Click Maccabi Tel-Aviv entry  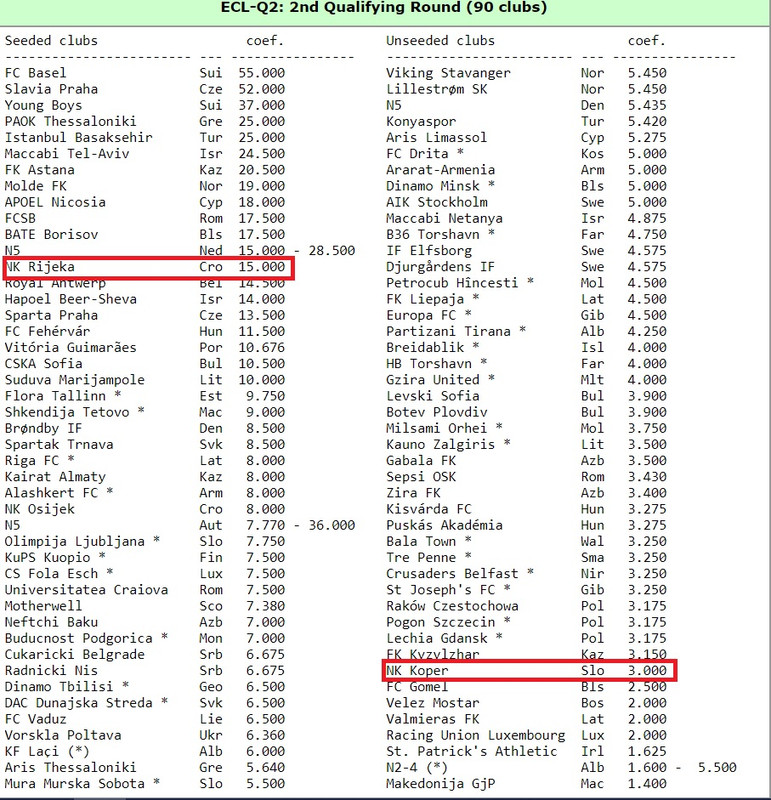67,154
